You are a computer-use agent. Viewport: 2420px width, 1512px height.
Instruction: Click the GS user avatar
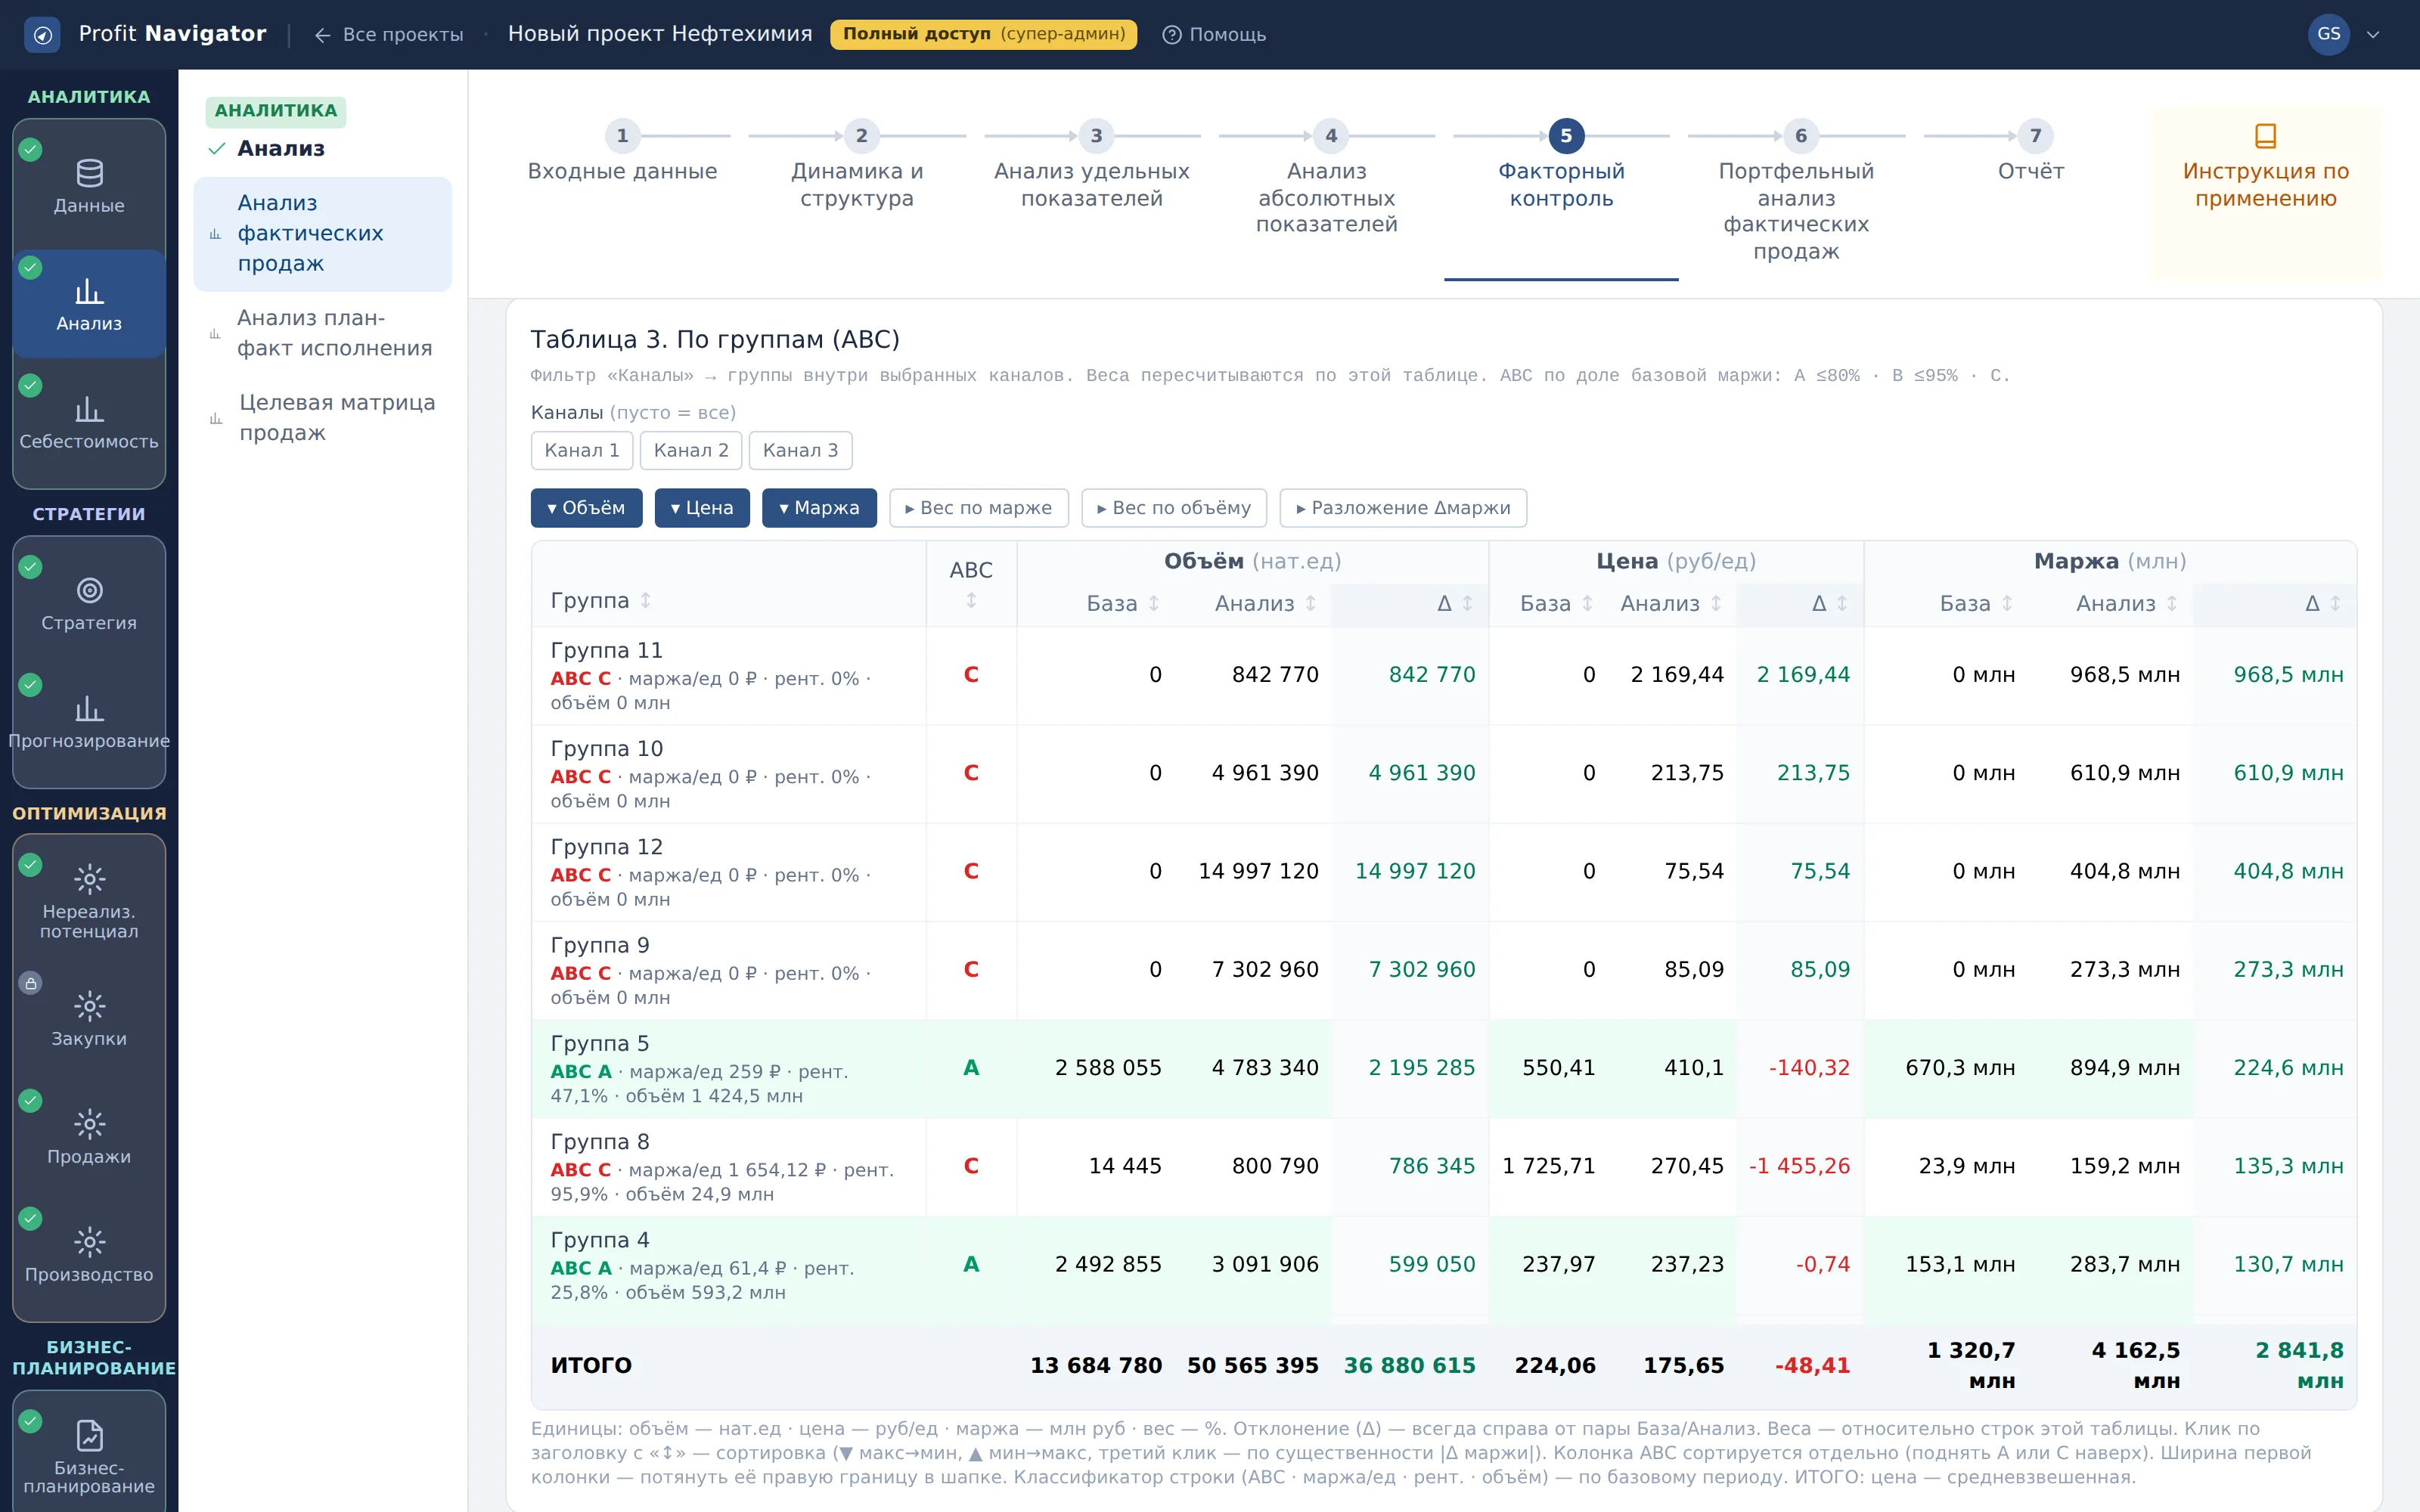click(2328, 34)
